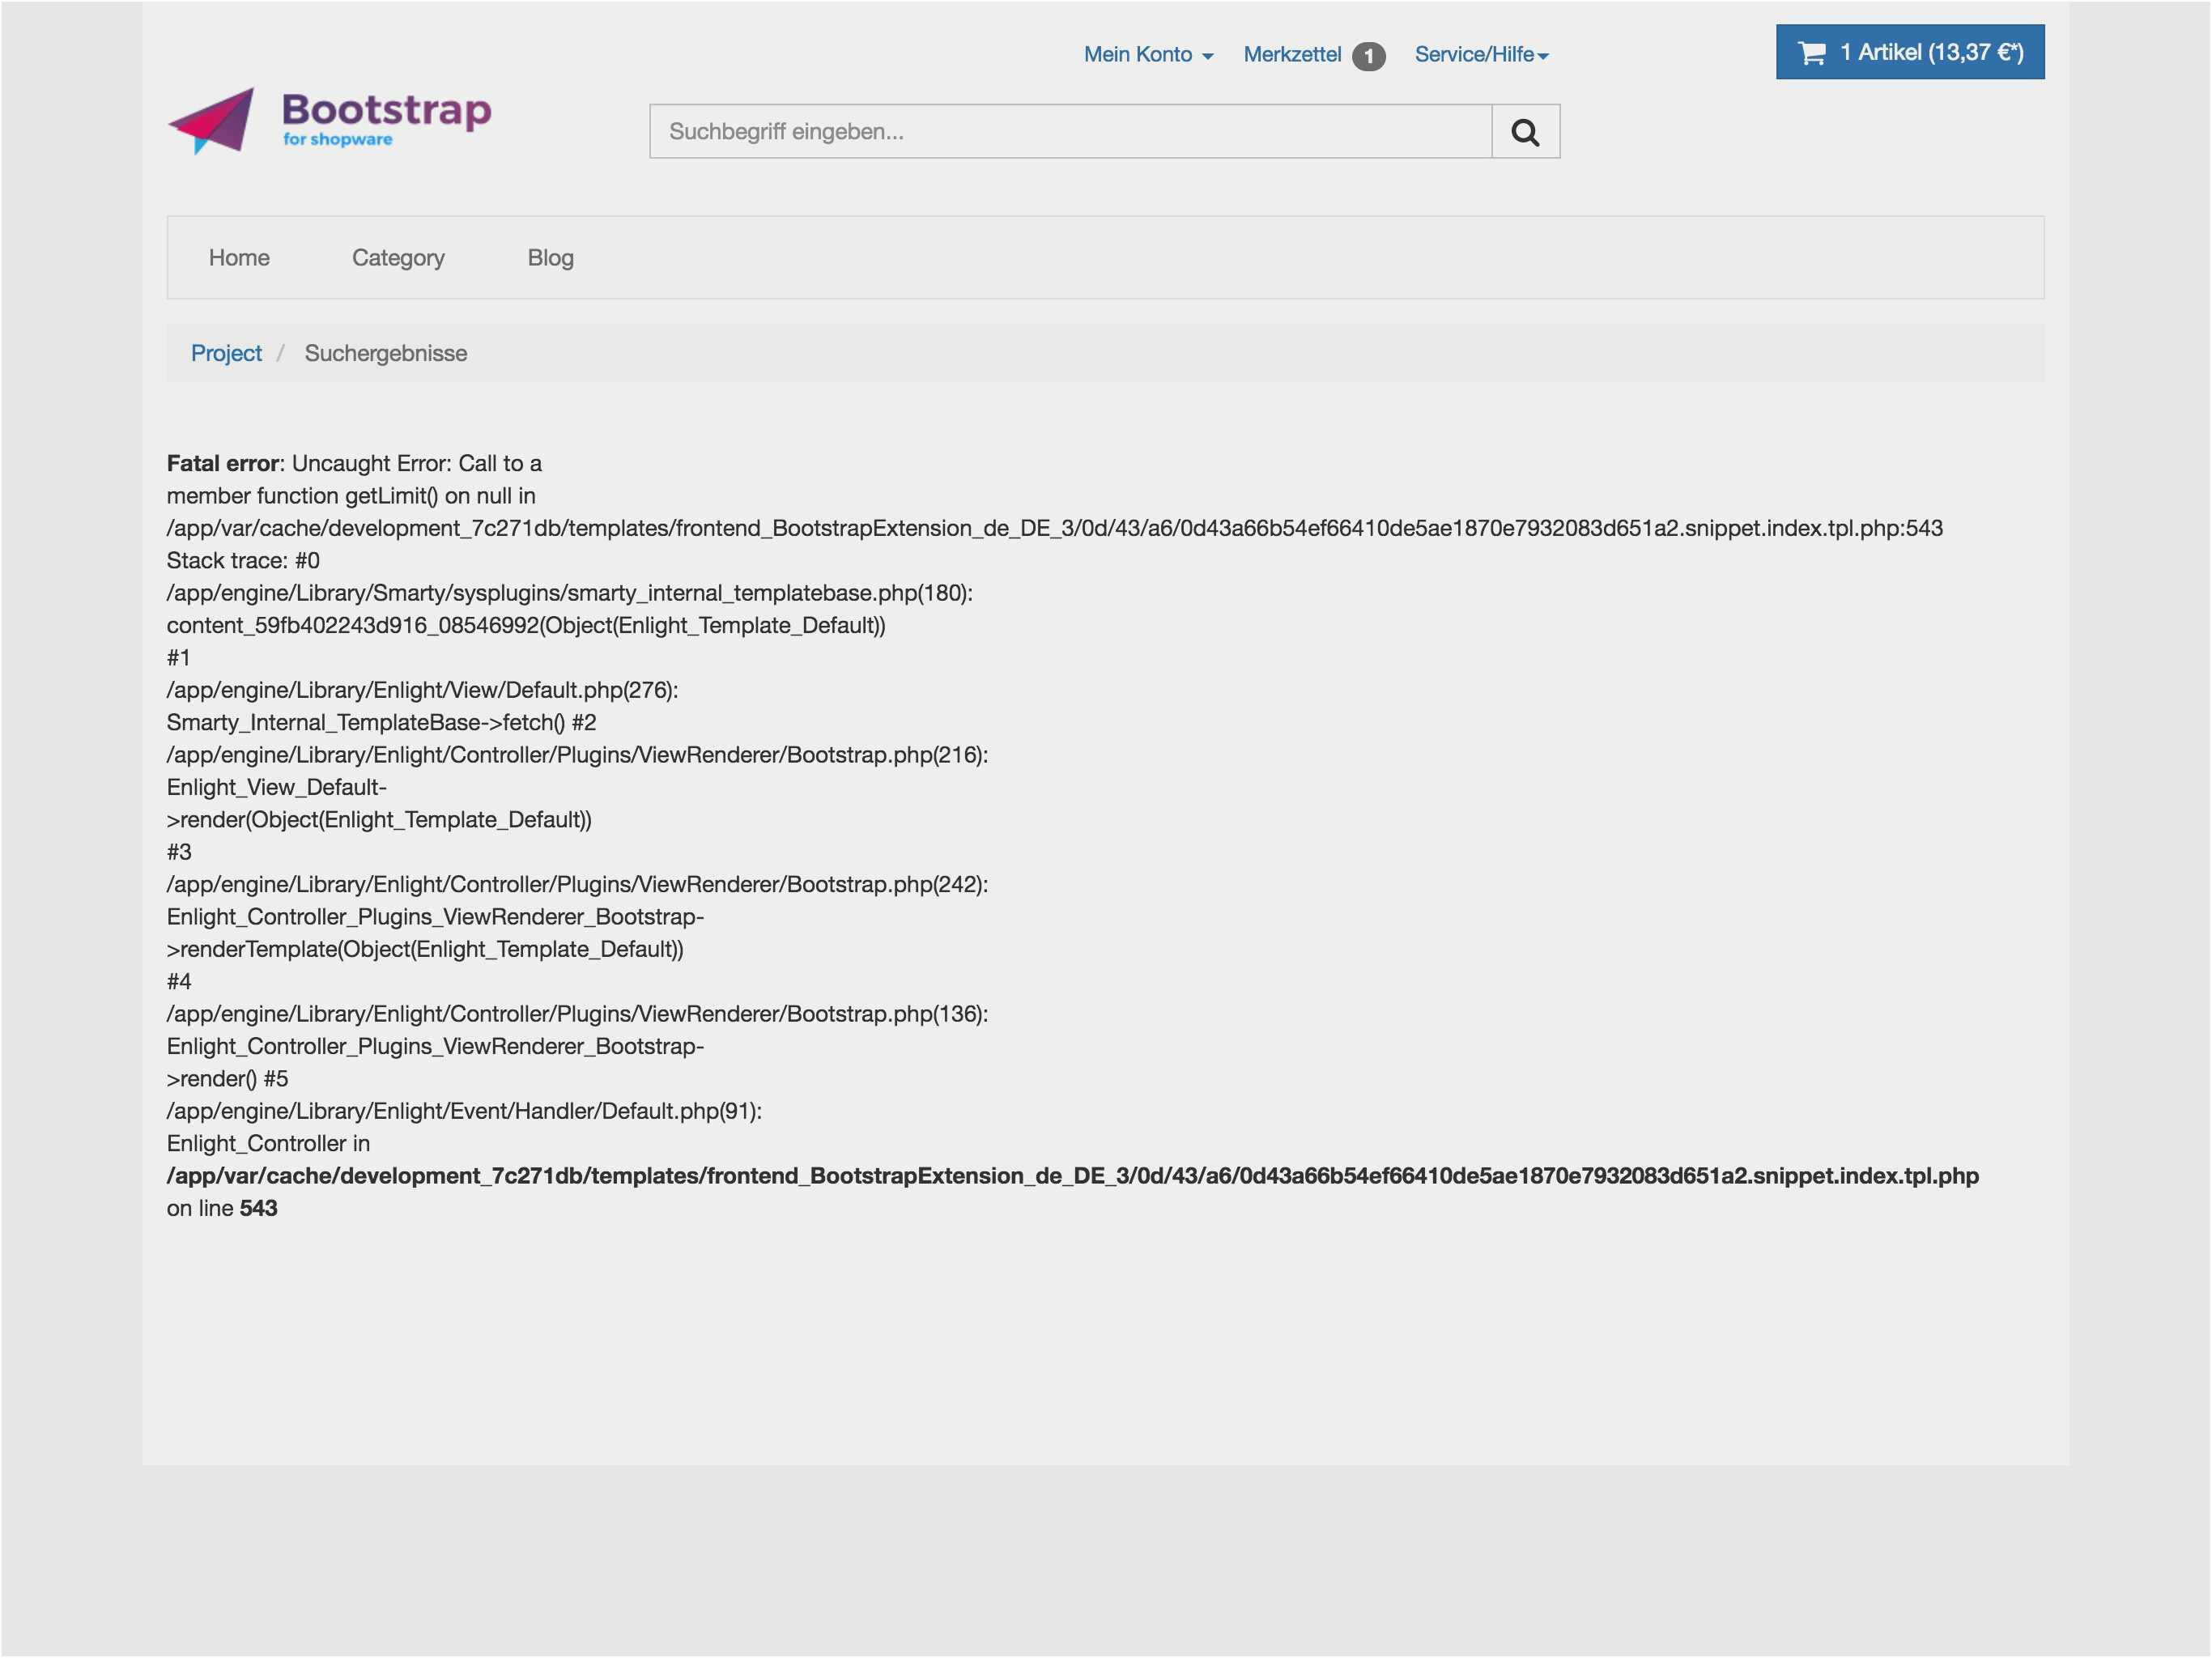Go to the Home navigation item
2212x1658 pixels.
(x=239, y=257)
